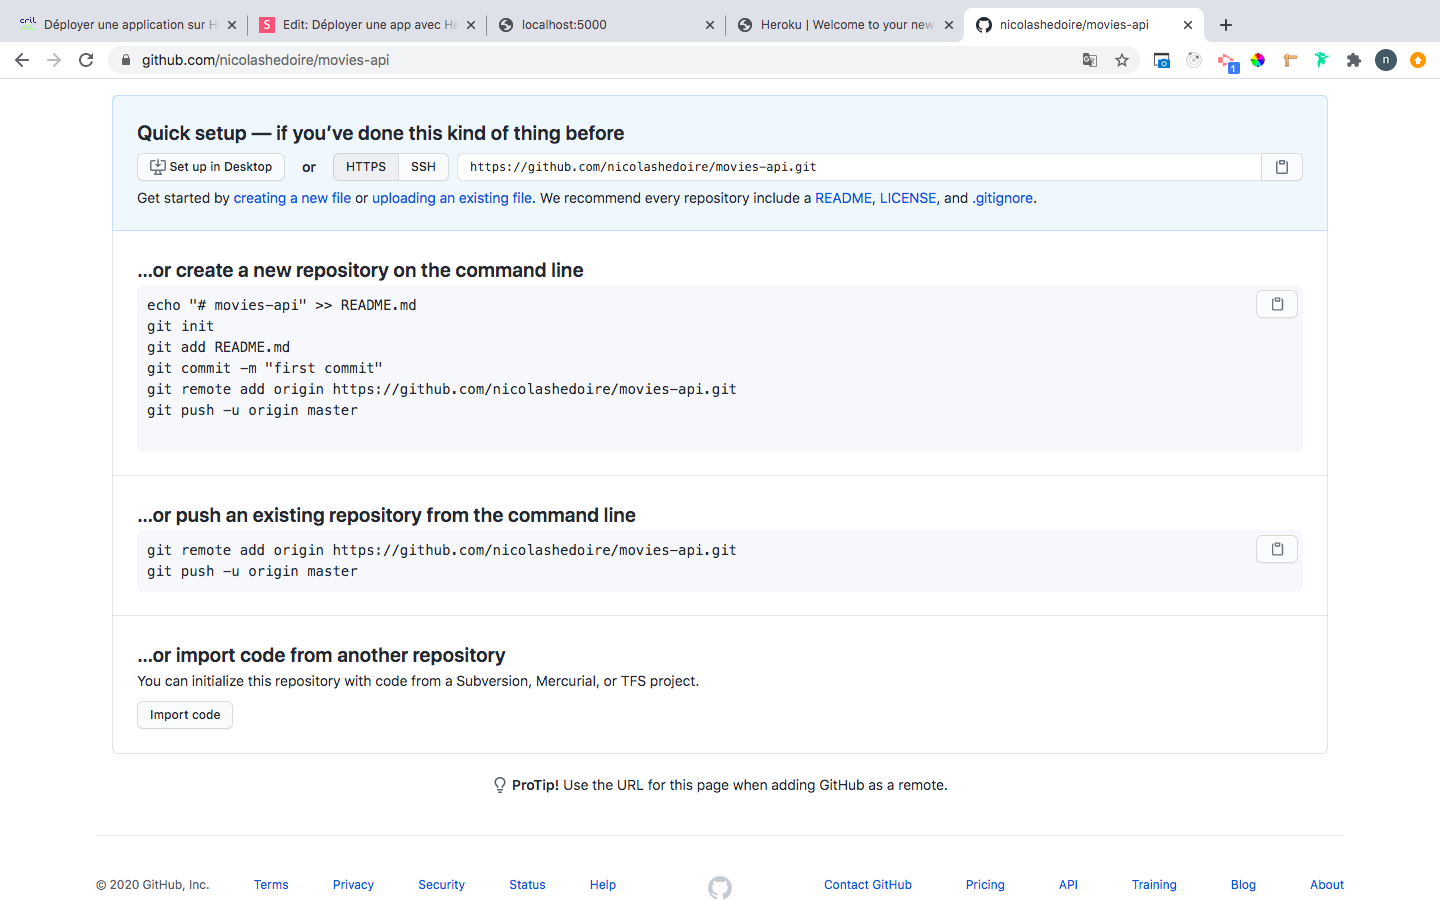
Task: Click the GitHub logo in footer
Action: [x=720, y=887]
